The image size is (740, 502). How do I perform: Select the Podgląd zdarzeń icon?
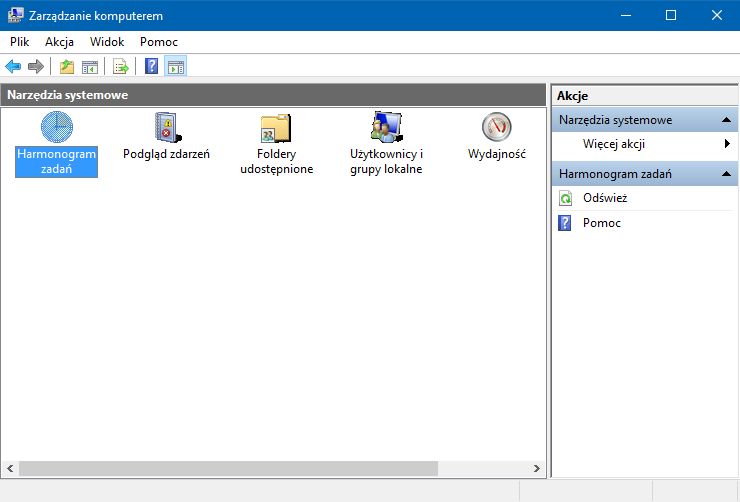[167, 127]
